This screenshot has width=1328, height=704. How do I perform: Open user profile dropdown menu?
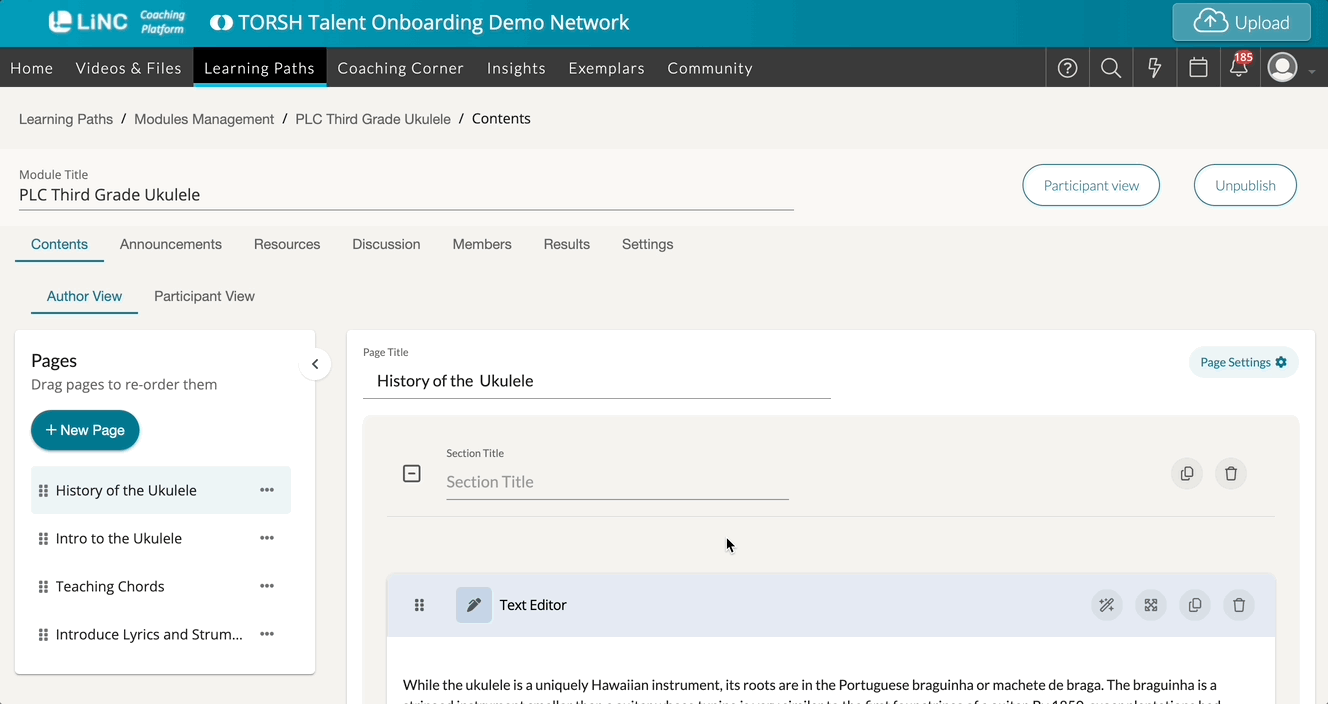tap(1291, 68)
